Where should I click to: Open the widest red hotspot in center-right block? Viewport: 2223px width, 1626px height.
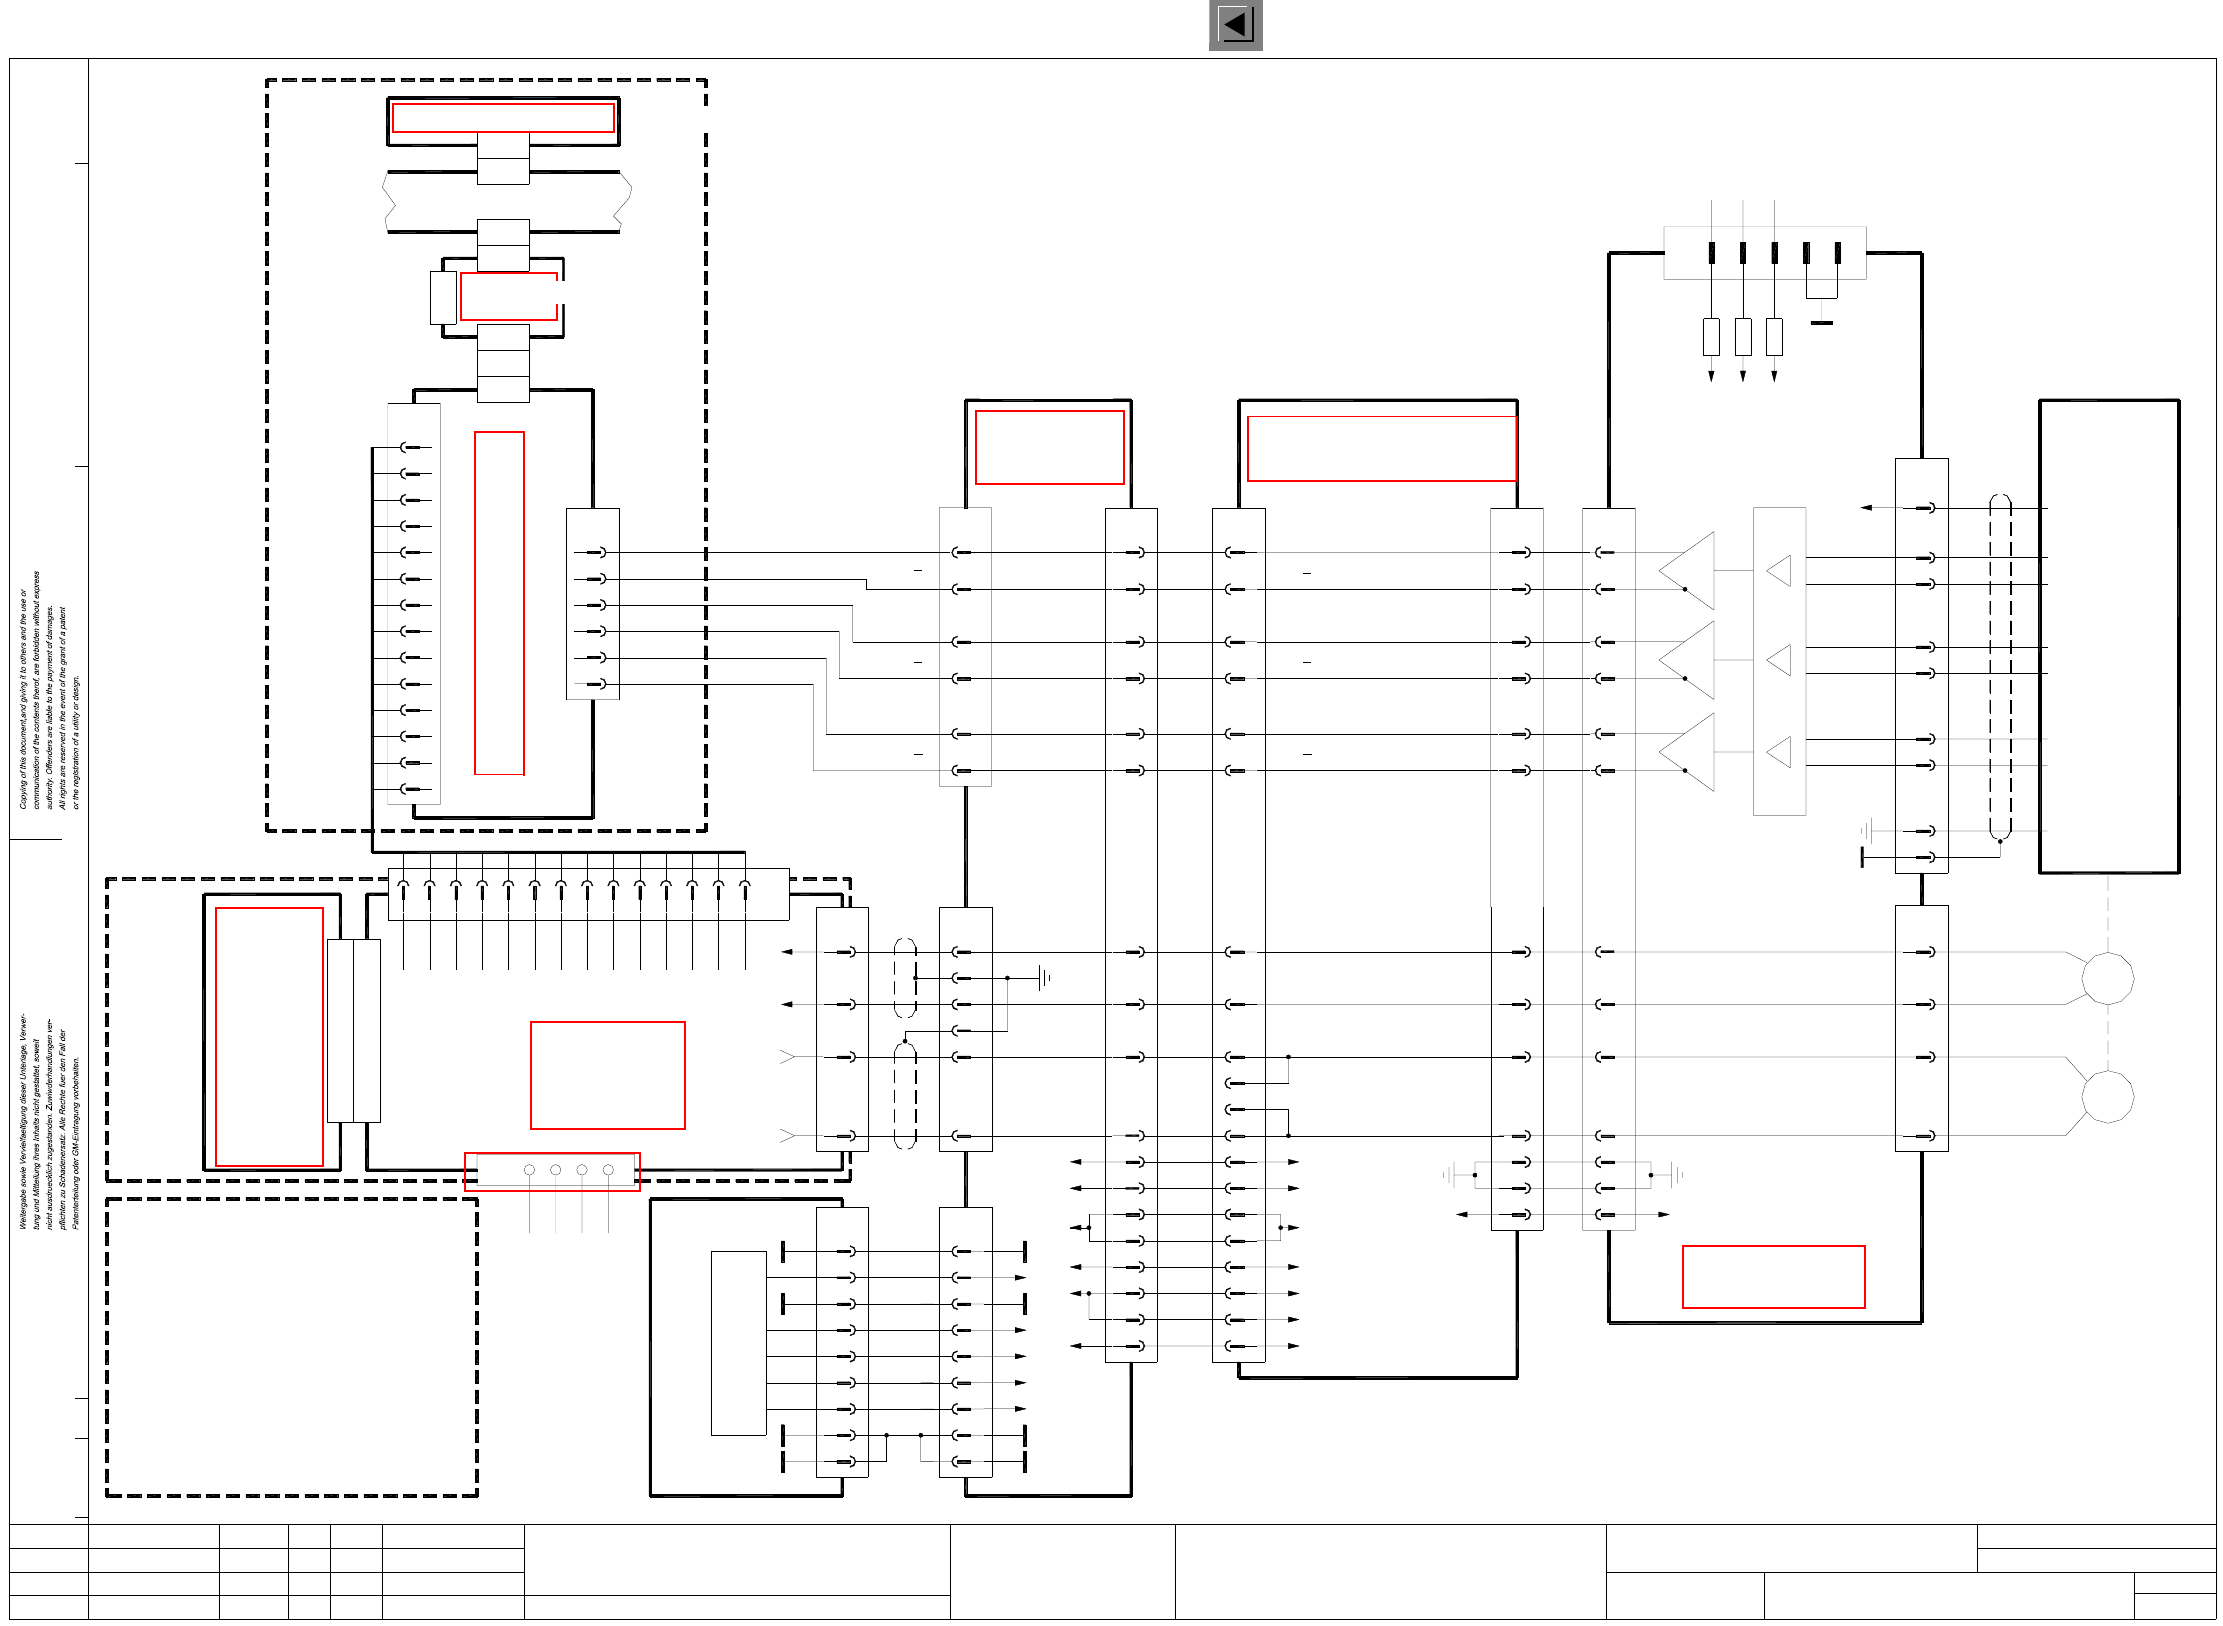1381,449
